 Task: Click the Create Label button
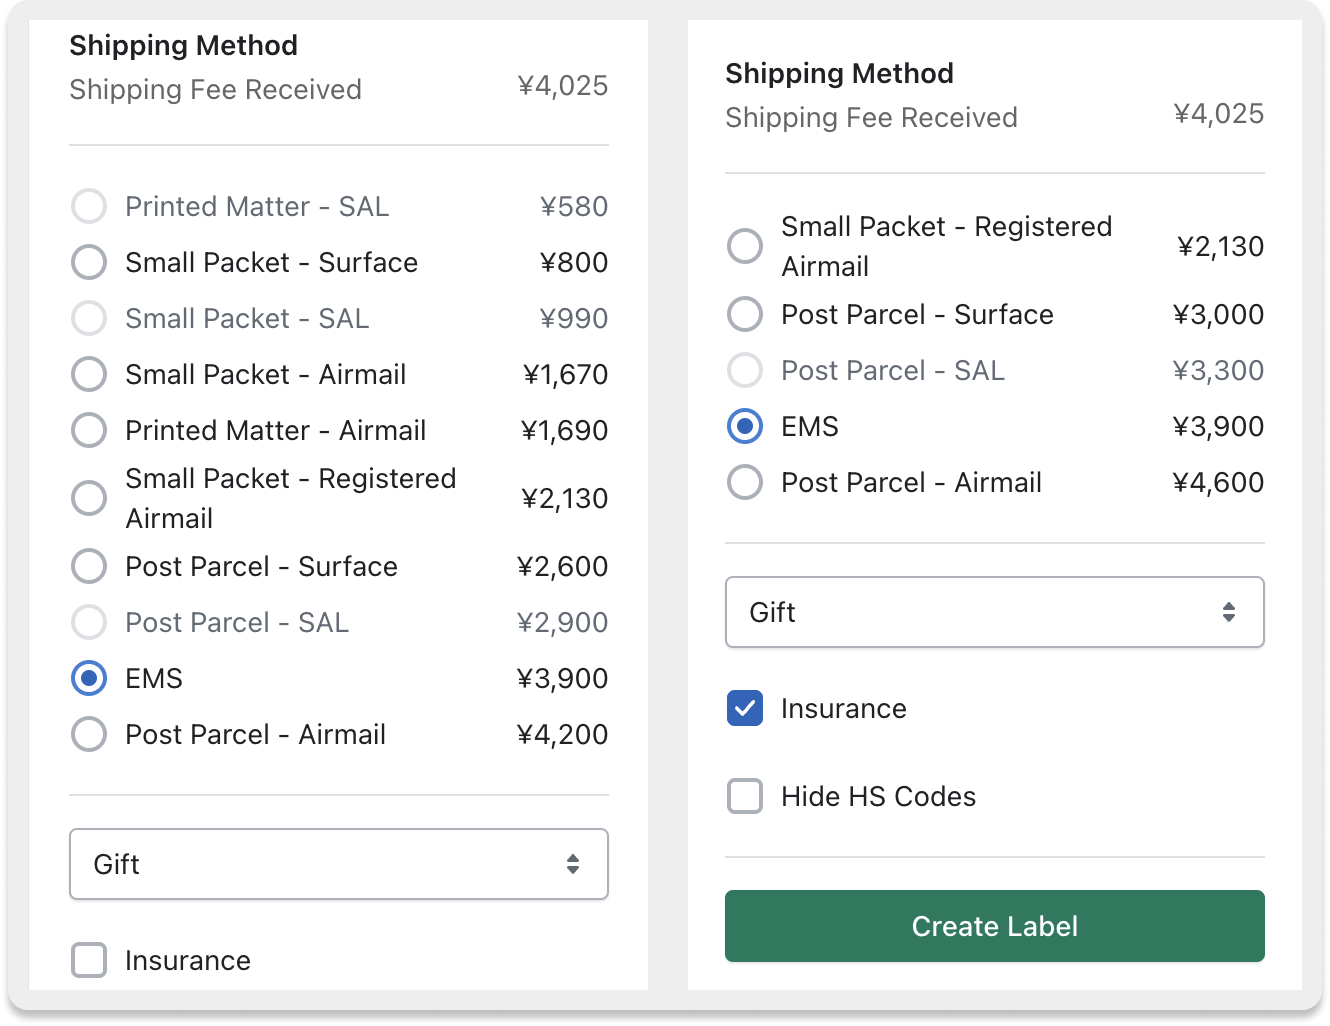pos(994,926)
